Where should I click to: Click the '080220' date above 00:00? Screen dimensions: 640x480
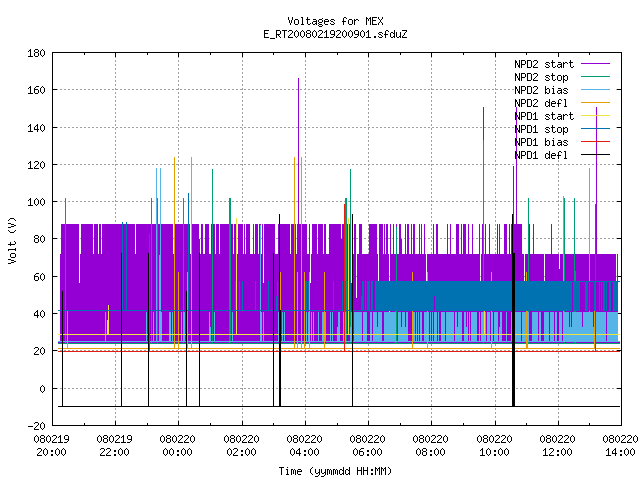178,439
